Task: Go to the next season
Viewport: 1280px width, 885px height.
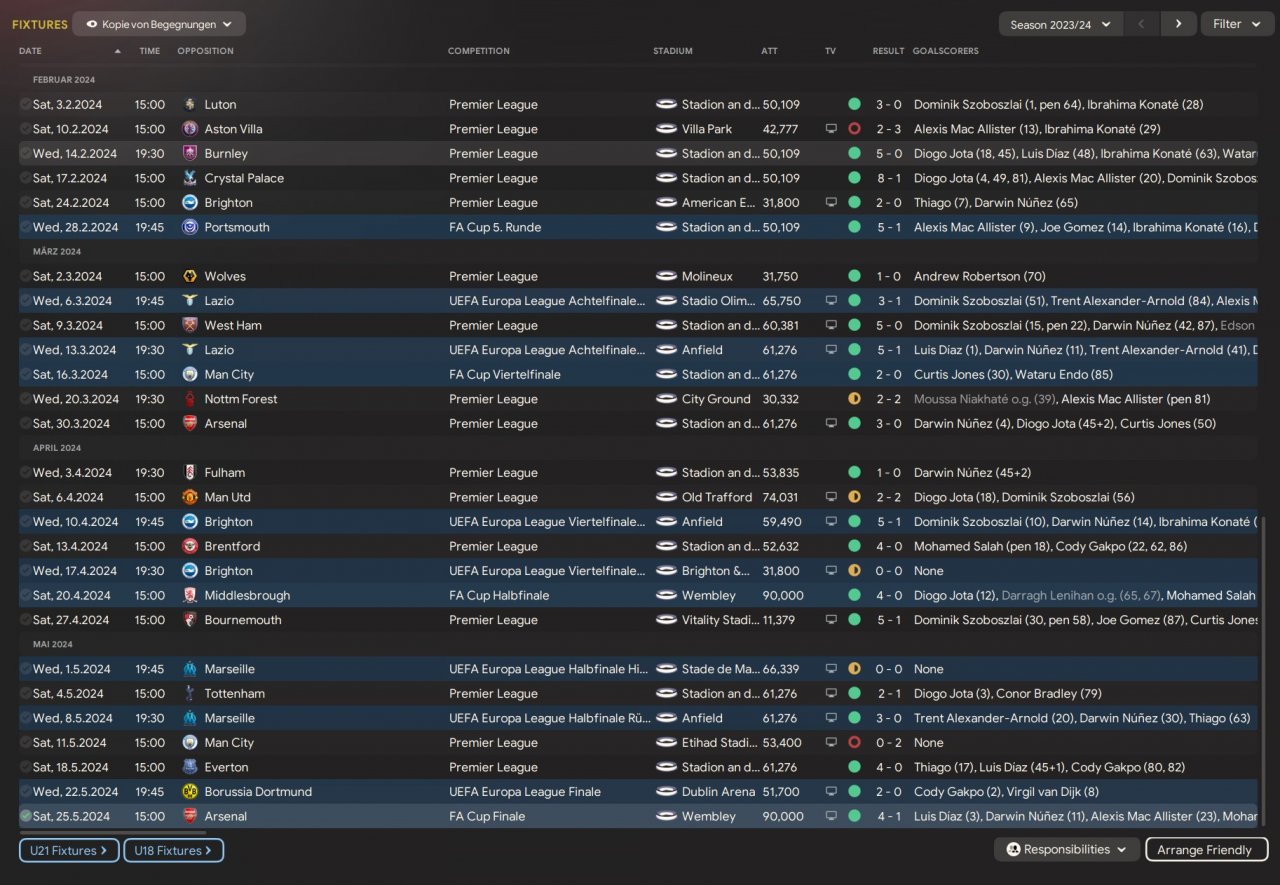Action: [1178, 24]
